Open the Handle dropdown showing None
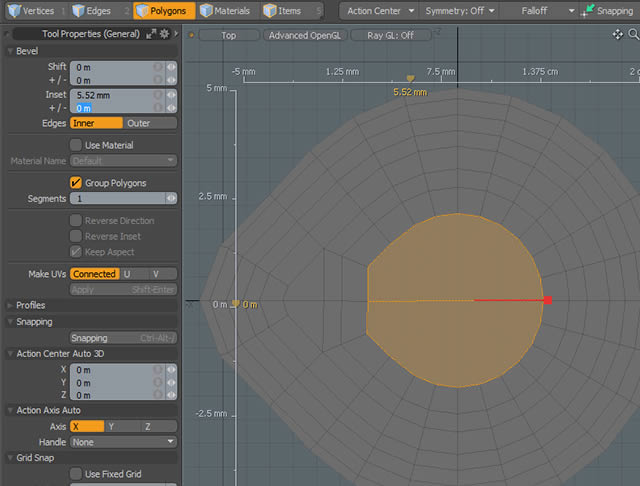Image resolution: width=640 pixels, height=486 pixels. pyautogui.click(x=123, y=442)
